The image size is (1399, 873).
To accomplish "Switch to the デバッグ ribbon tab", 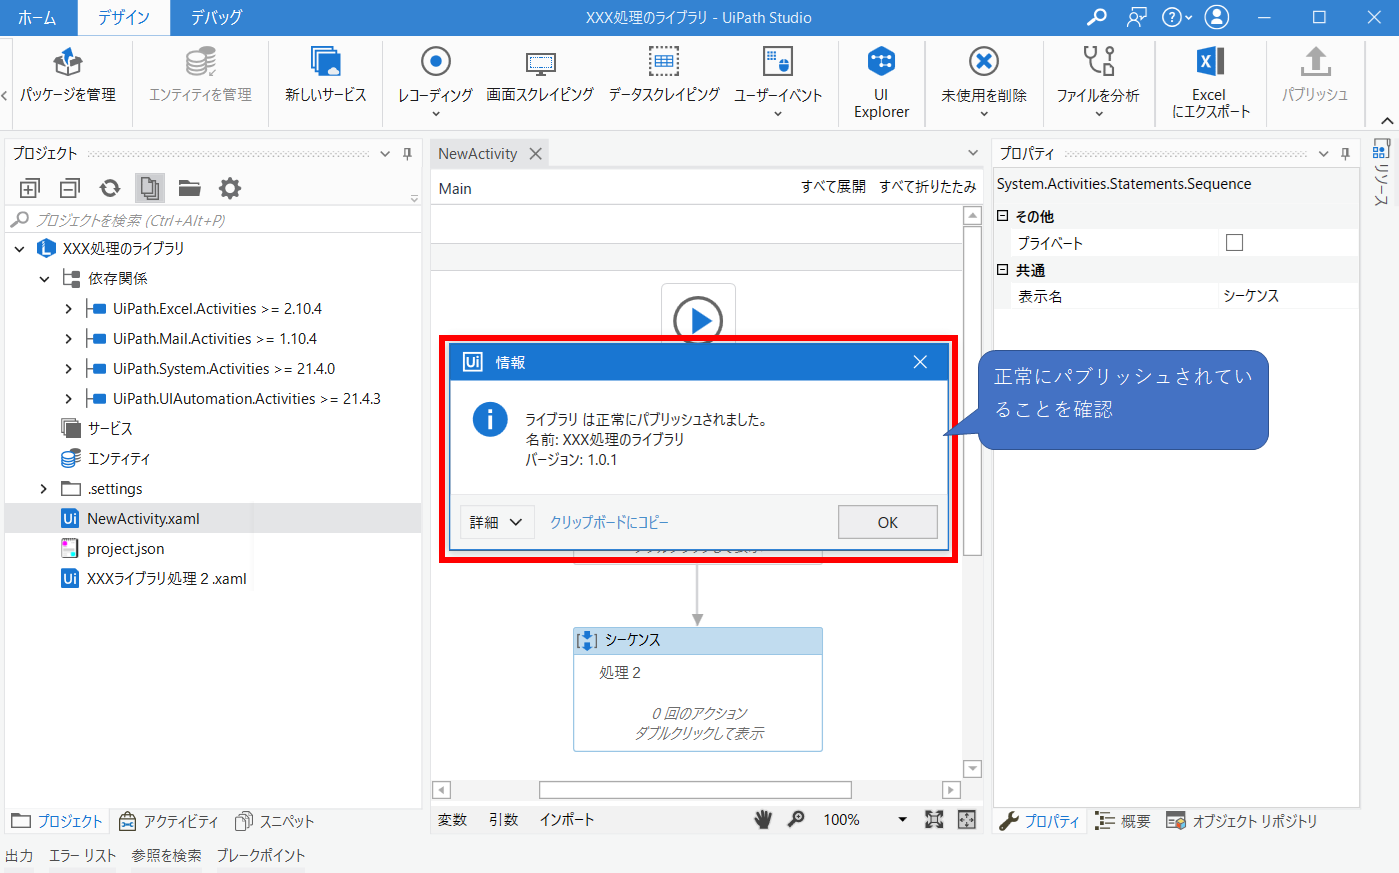I will point(216,17).
